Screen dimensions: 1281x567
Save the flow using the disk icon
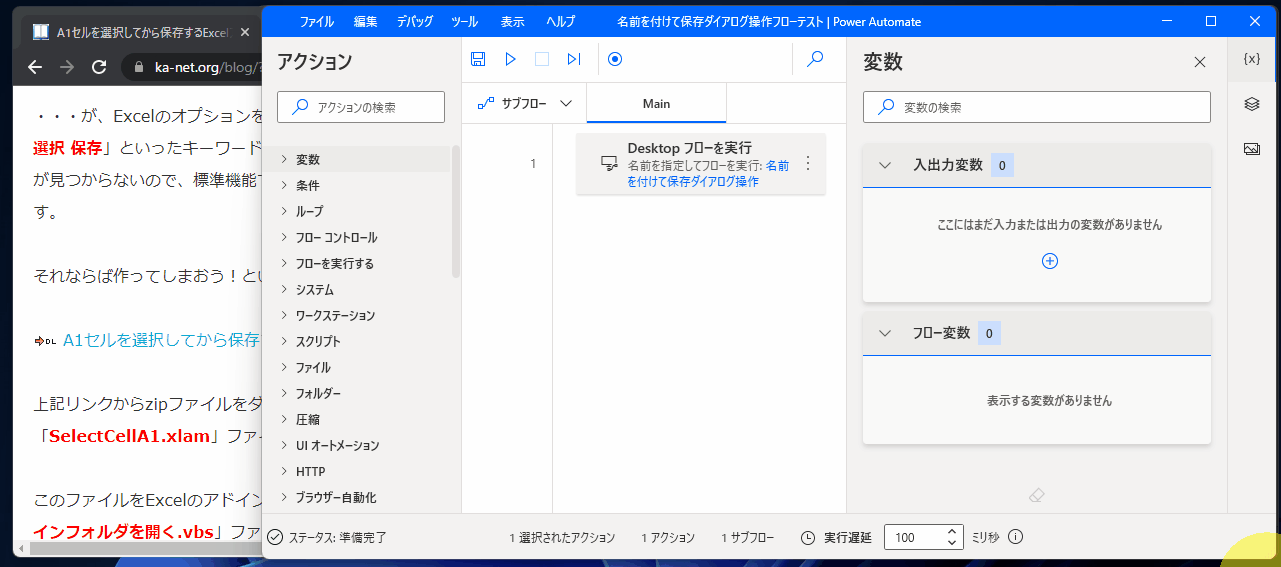tap(478, 59)
